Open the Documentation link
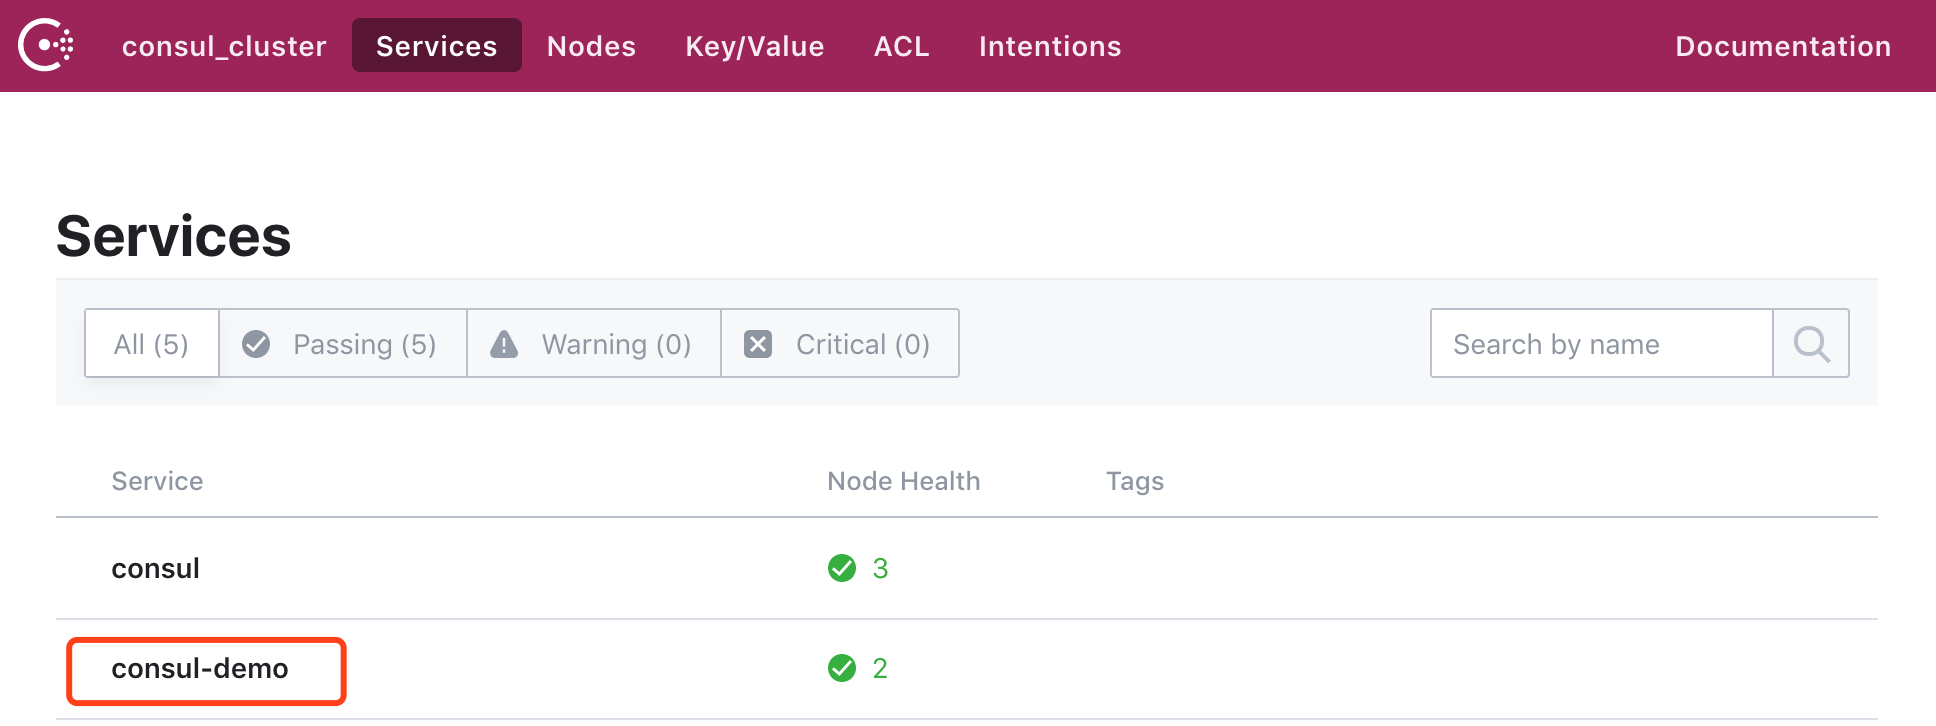Viewport: 1936px width, 726px height. click(1783, 46)
